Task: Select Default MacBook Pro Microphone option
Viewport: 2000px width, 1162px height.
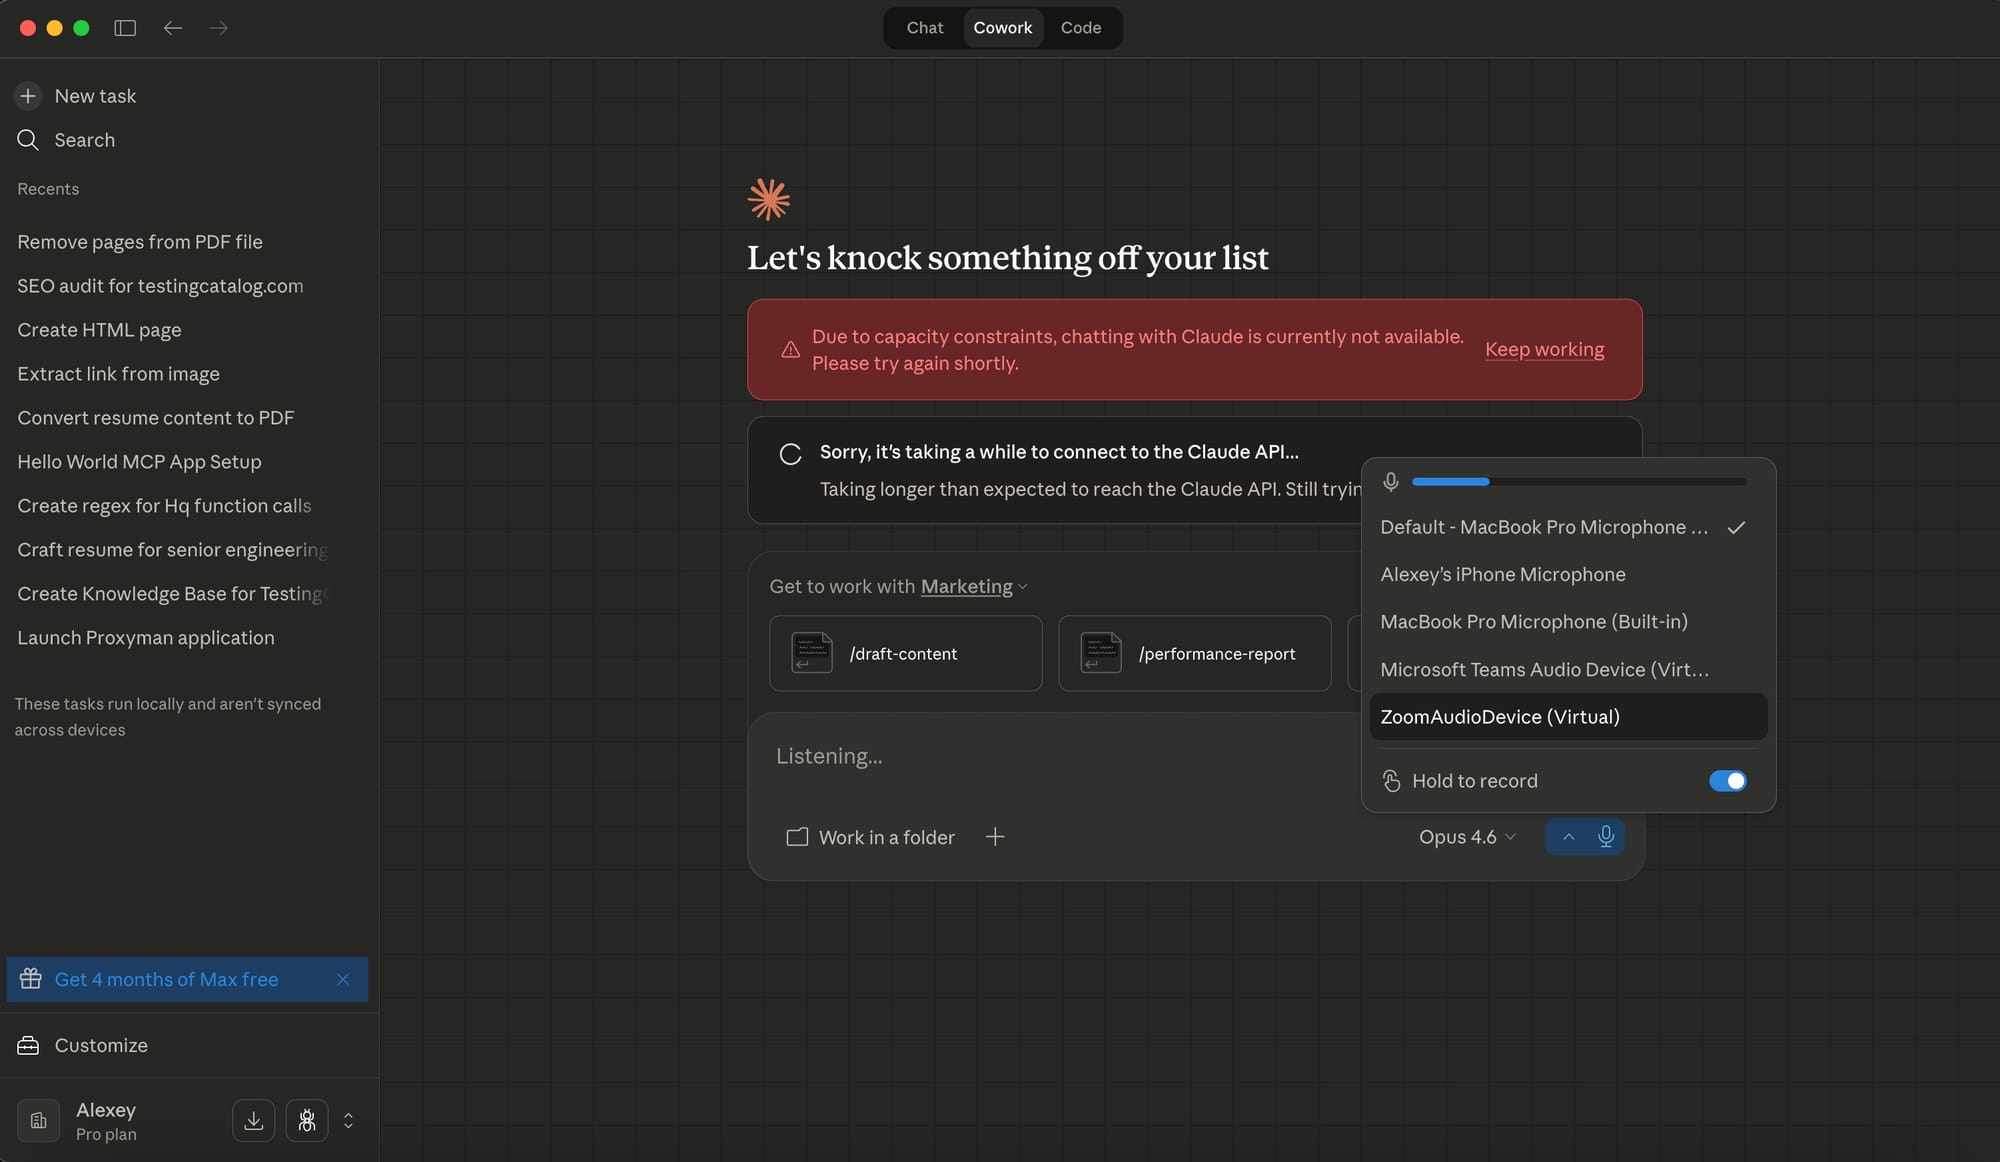Action: [1544, 527]
